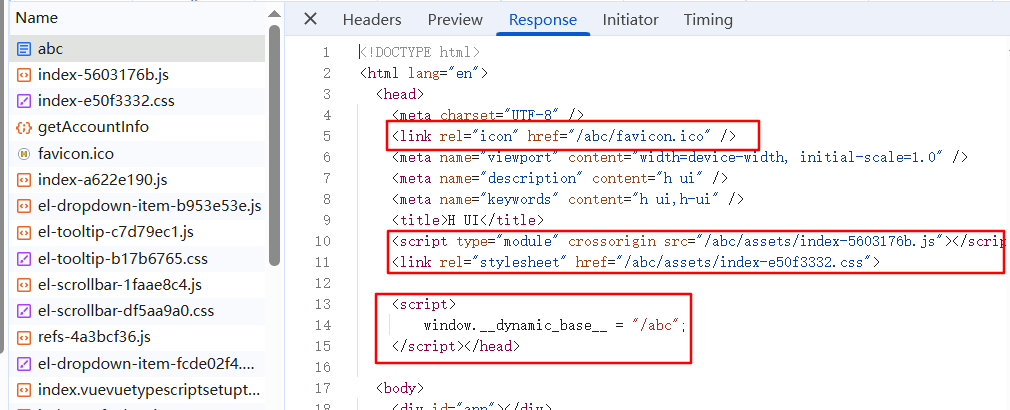Image resolution: width=1010 pixels, height=410 pixels.
Task: Click script icon beside index-5603176b.js
Action: (24, 75)
